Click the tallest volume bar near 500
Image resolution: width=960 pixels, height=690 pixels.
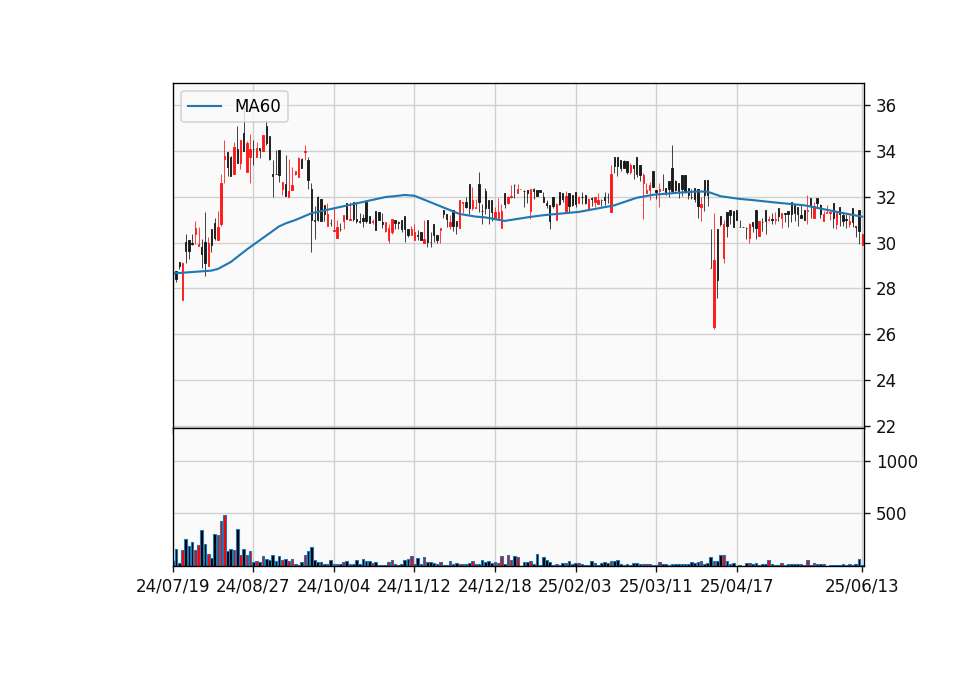pyautogui.click(x=225, y=540)
